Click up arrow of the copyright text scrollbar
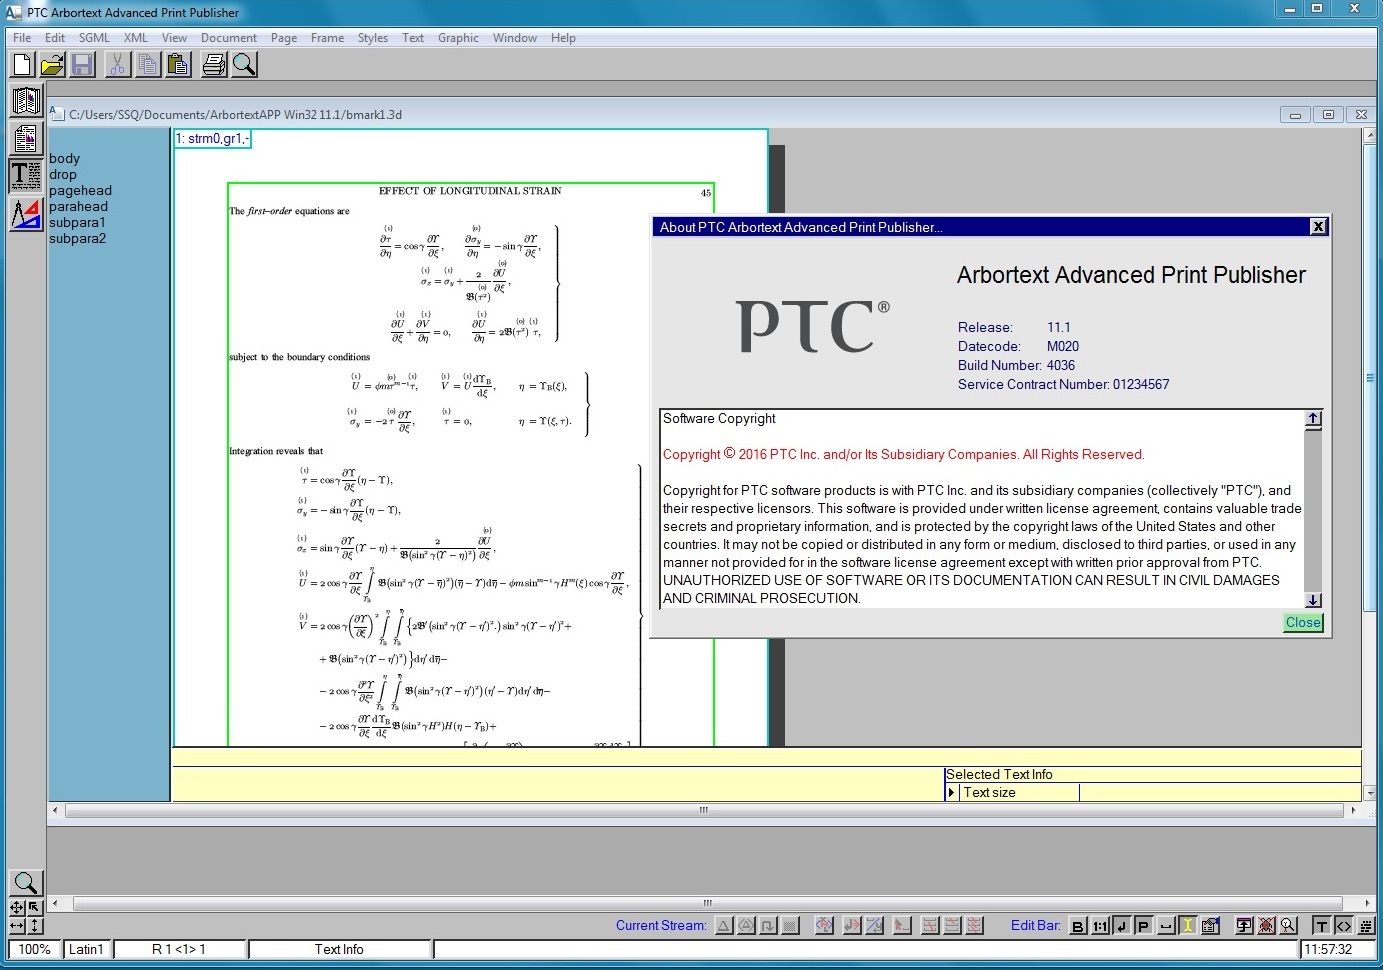The image size is (1383, 970). coord(1314,419)
